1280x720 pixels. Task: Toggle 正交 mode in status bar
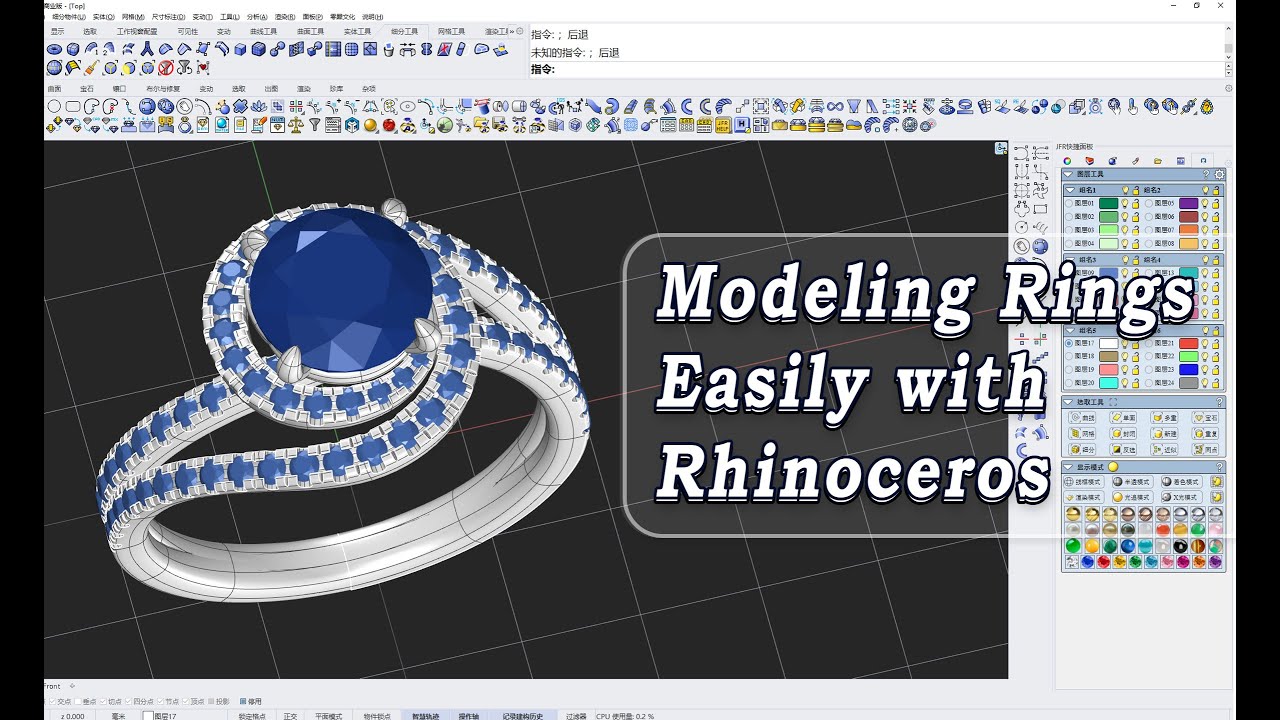tap(290, 716)
